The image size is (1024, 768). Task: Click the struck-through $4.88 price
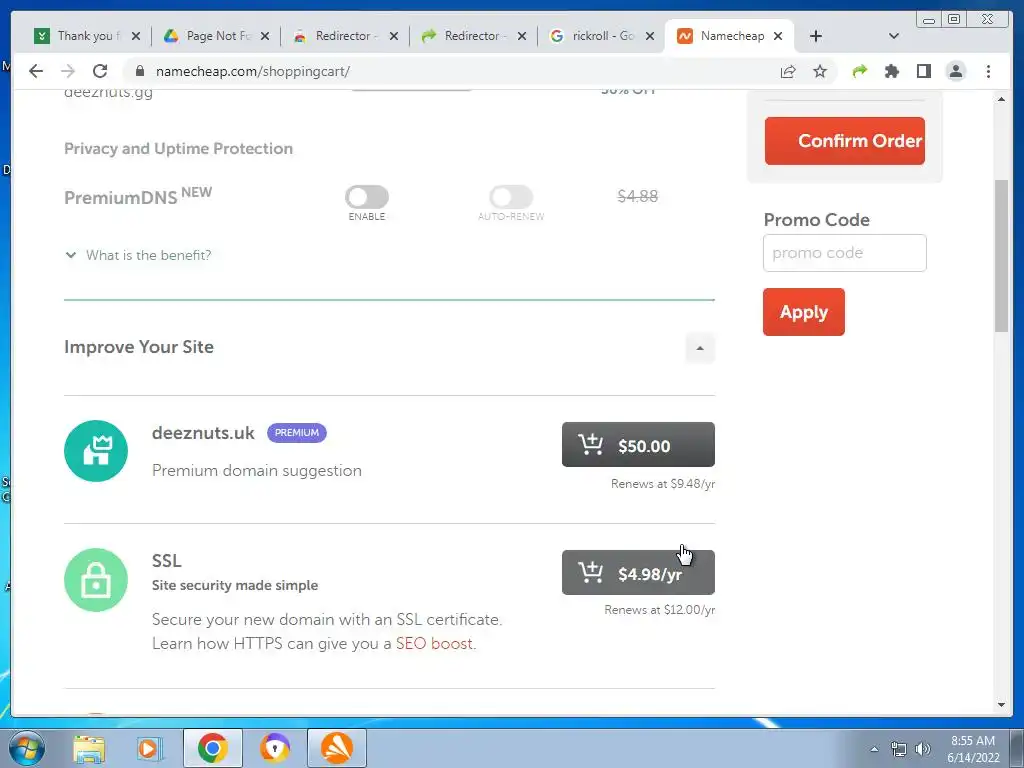pos(637,197)
